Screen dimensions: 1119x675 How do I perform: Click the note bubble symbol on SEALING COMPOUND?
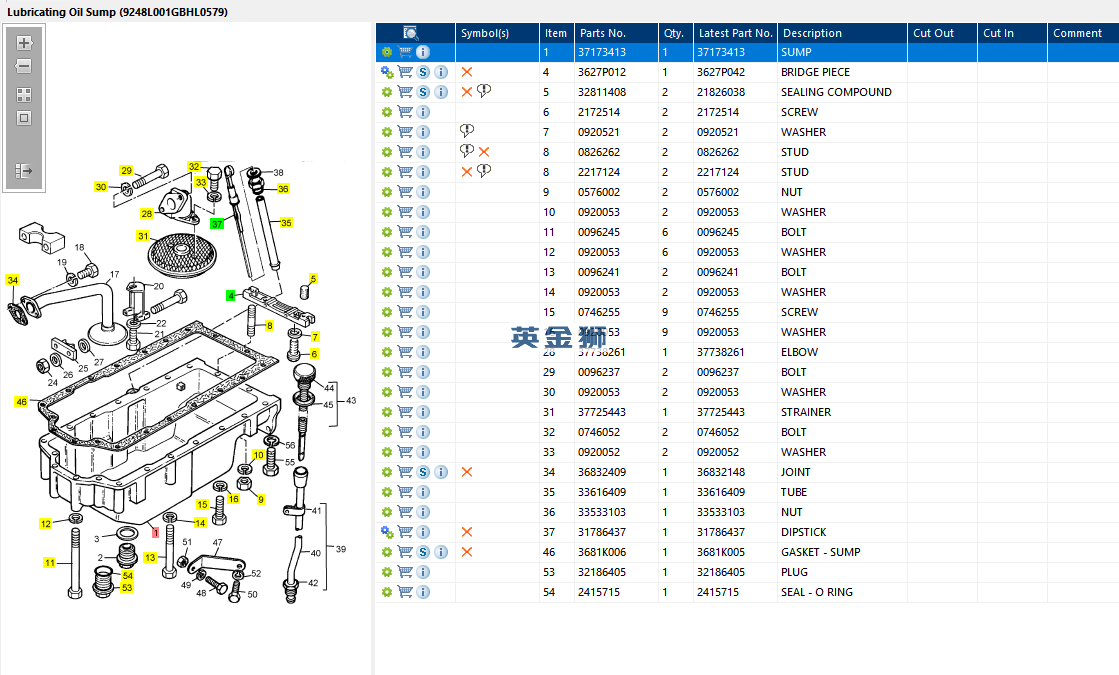(485, 91)
